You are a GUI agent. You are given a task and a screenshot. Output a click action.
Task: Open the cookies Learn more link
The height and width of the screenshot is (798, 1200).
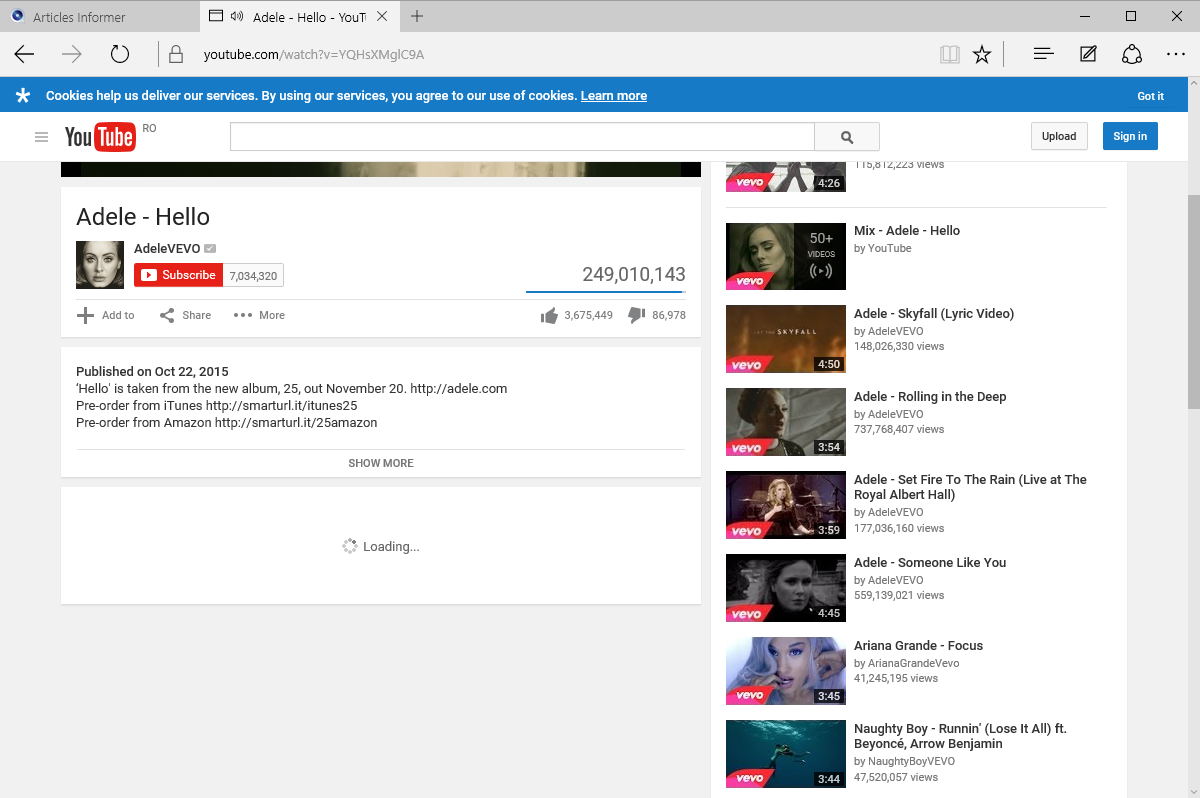tap(614, 96)
